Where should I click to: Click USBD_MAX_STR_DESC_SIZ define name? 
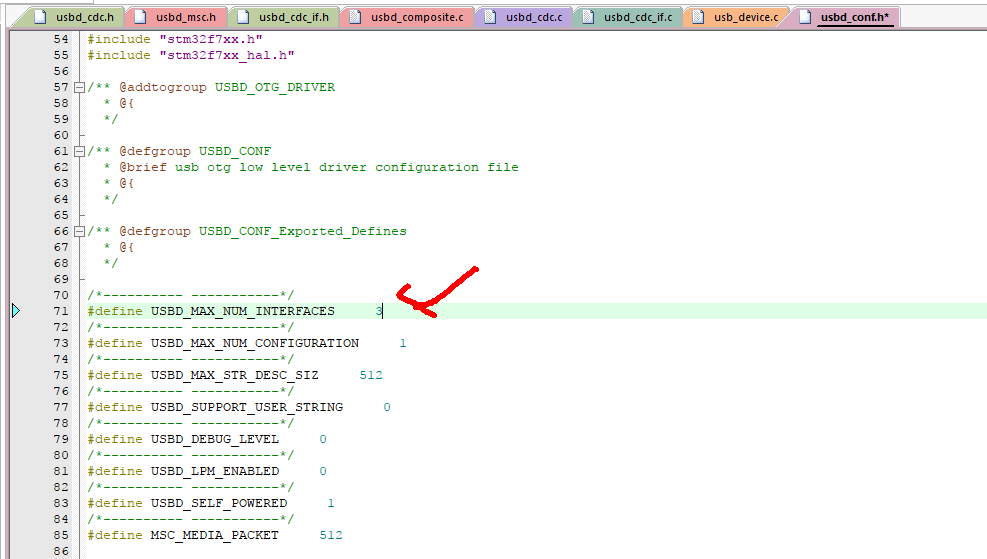(x=234, y=375)
